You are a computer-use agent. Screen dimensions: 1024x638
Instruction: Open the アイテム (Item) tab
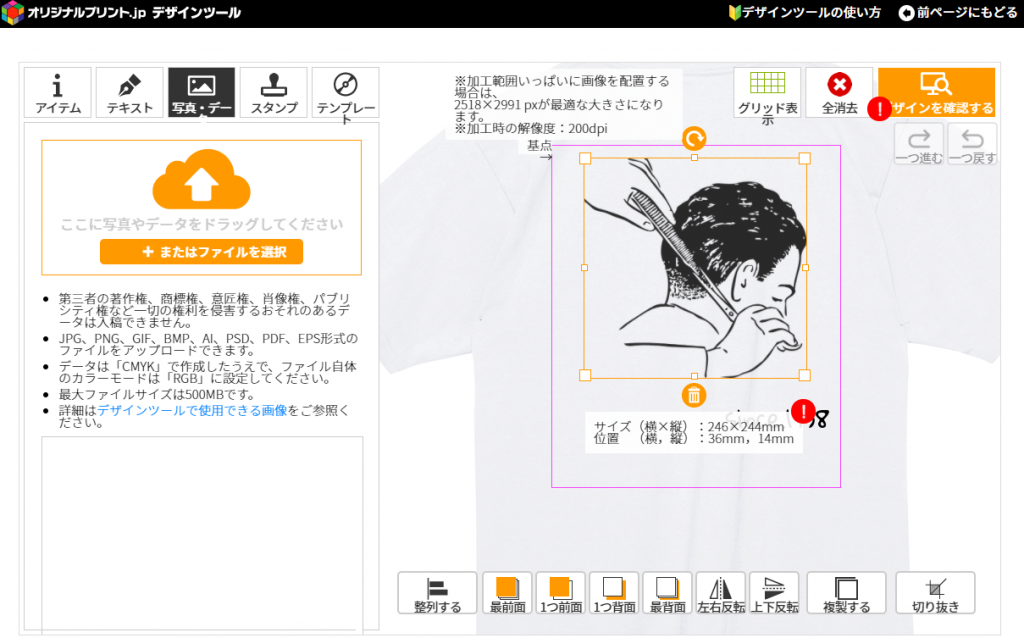point(57,92)
